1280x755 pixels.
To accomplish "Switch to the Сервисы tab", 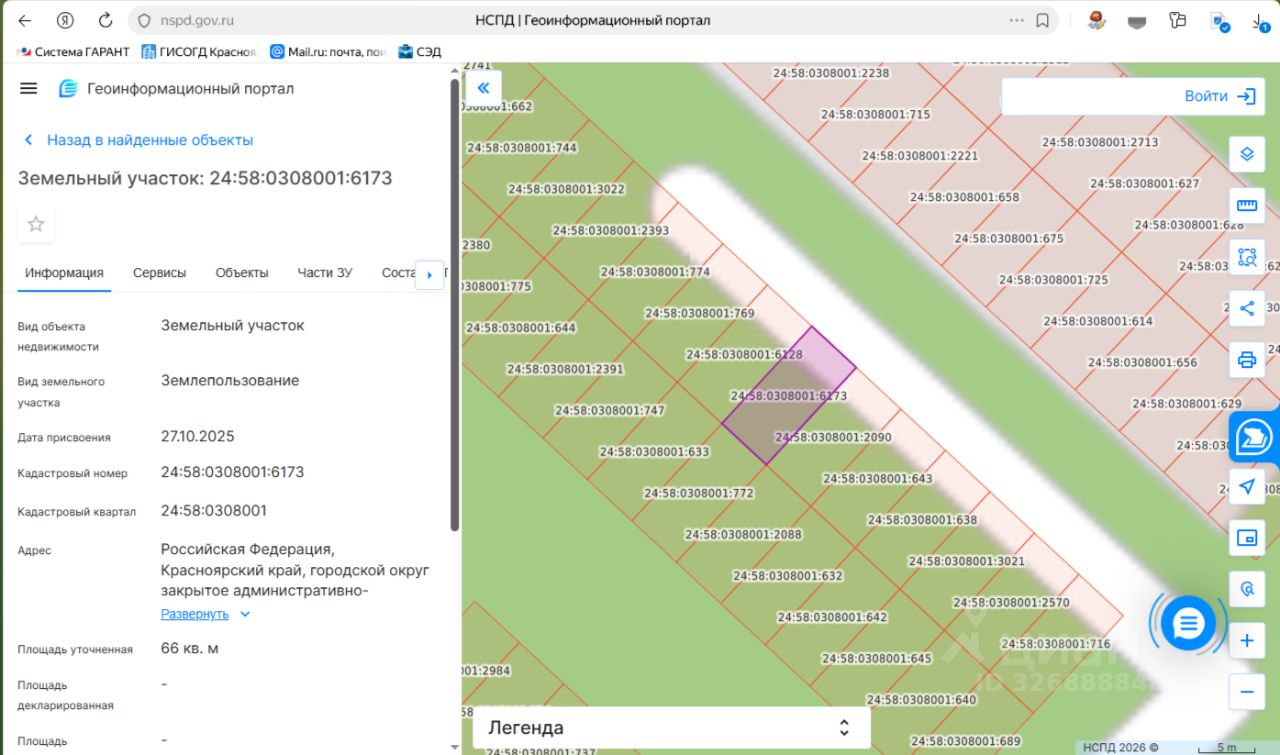I will (x=159, y=273).
